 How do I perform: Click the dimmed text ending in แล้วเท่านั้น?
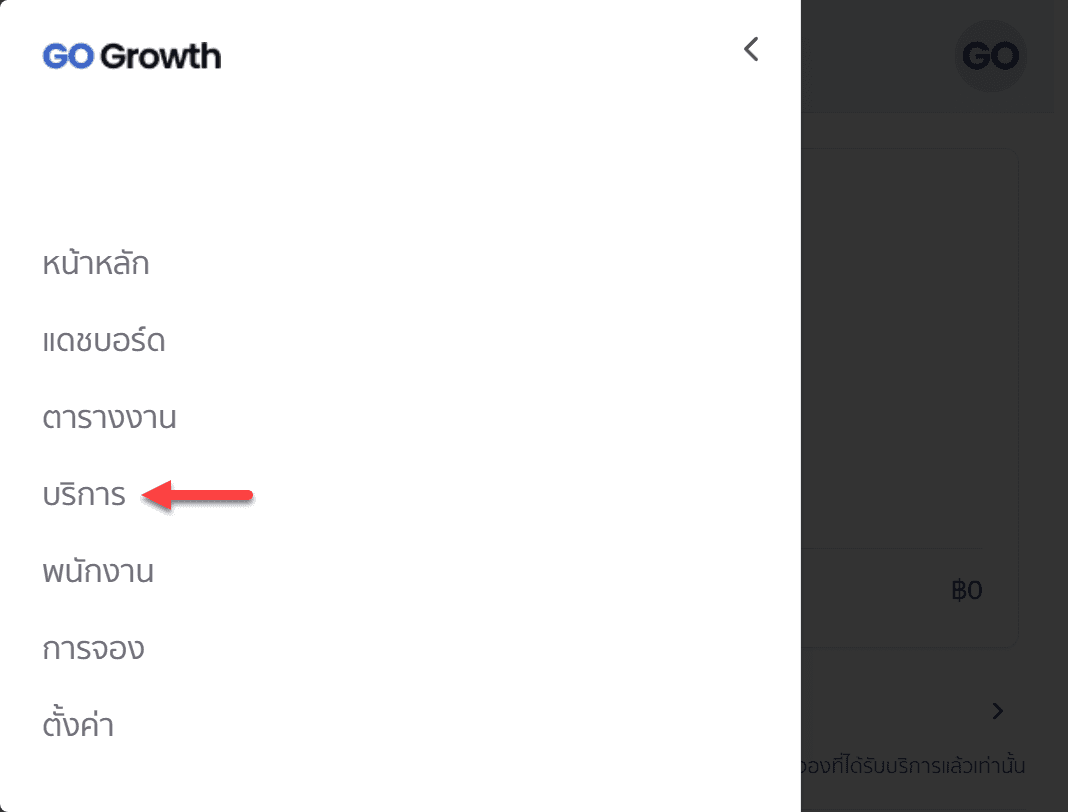coord(912,767)
